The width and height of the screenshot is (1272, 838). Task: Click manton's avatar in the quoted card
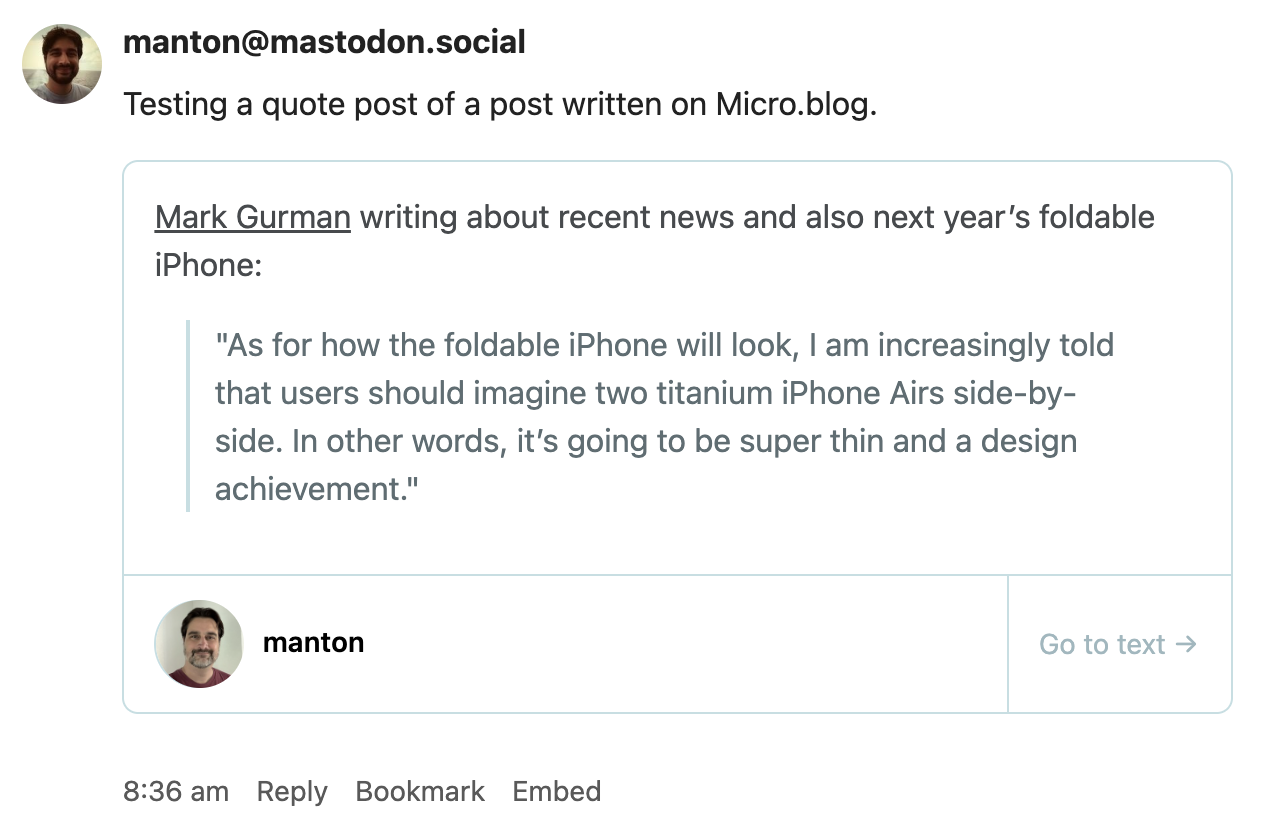point(199,644)
